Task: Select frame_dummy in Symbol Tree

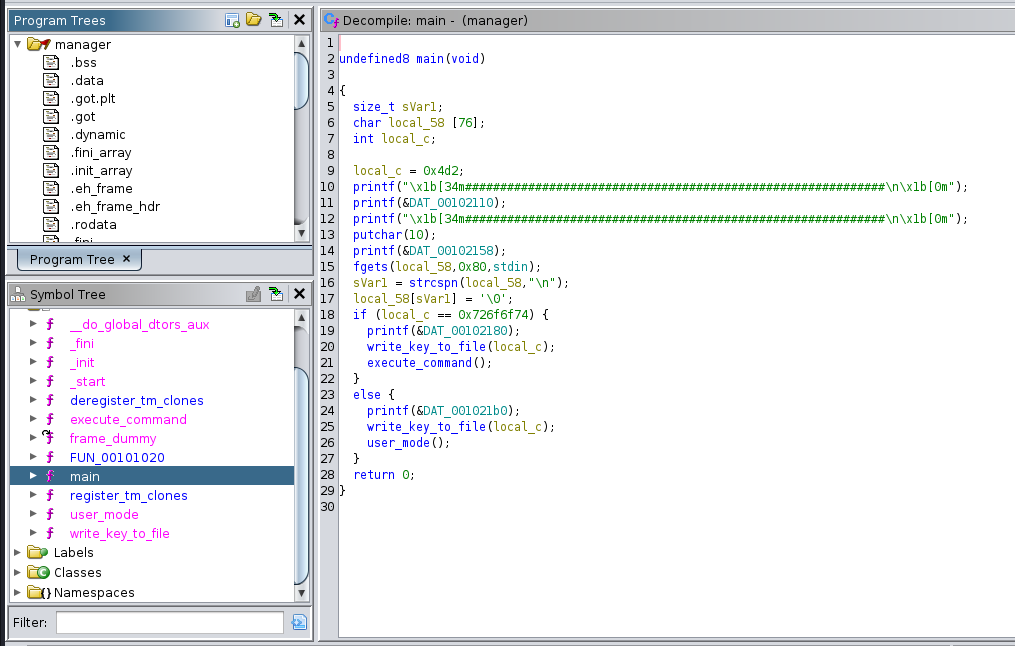Action: (113, 439)
